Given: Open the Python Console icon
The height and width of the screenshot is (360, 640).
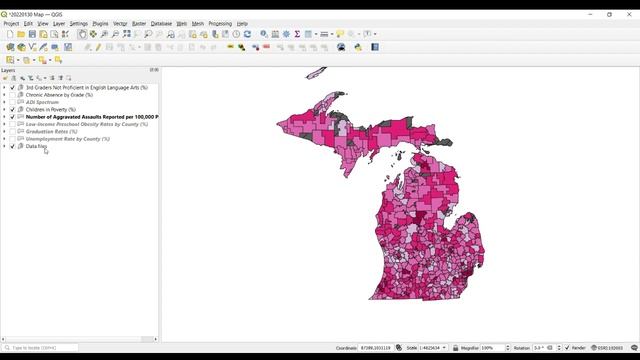Looking at the screenshot, I should point(358,47).
